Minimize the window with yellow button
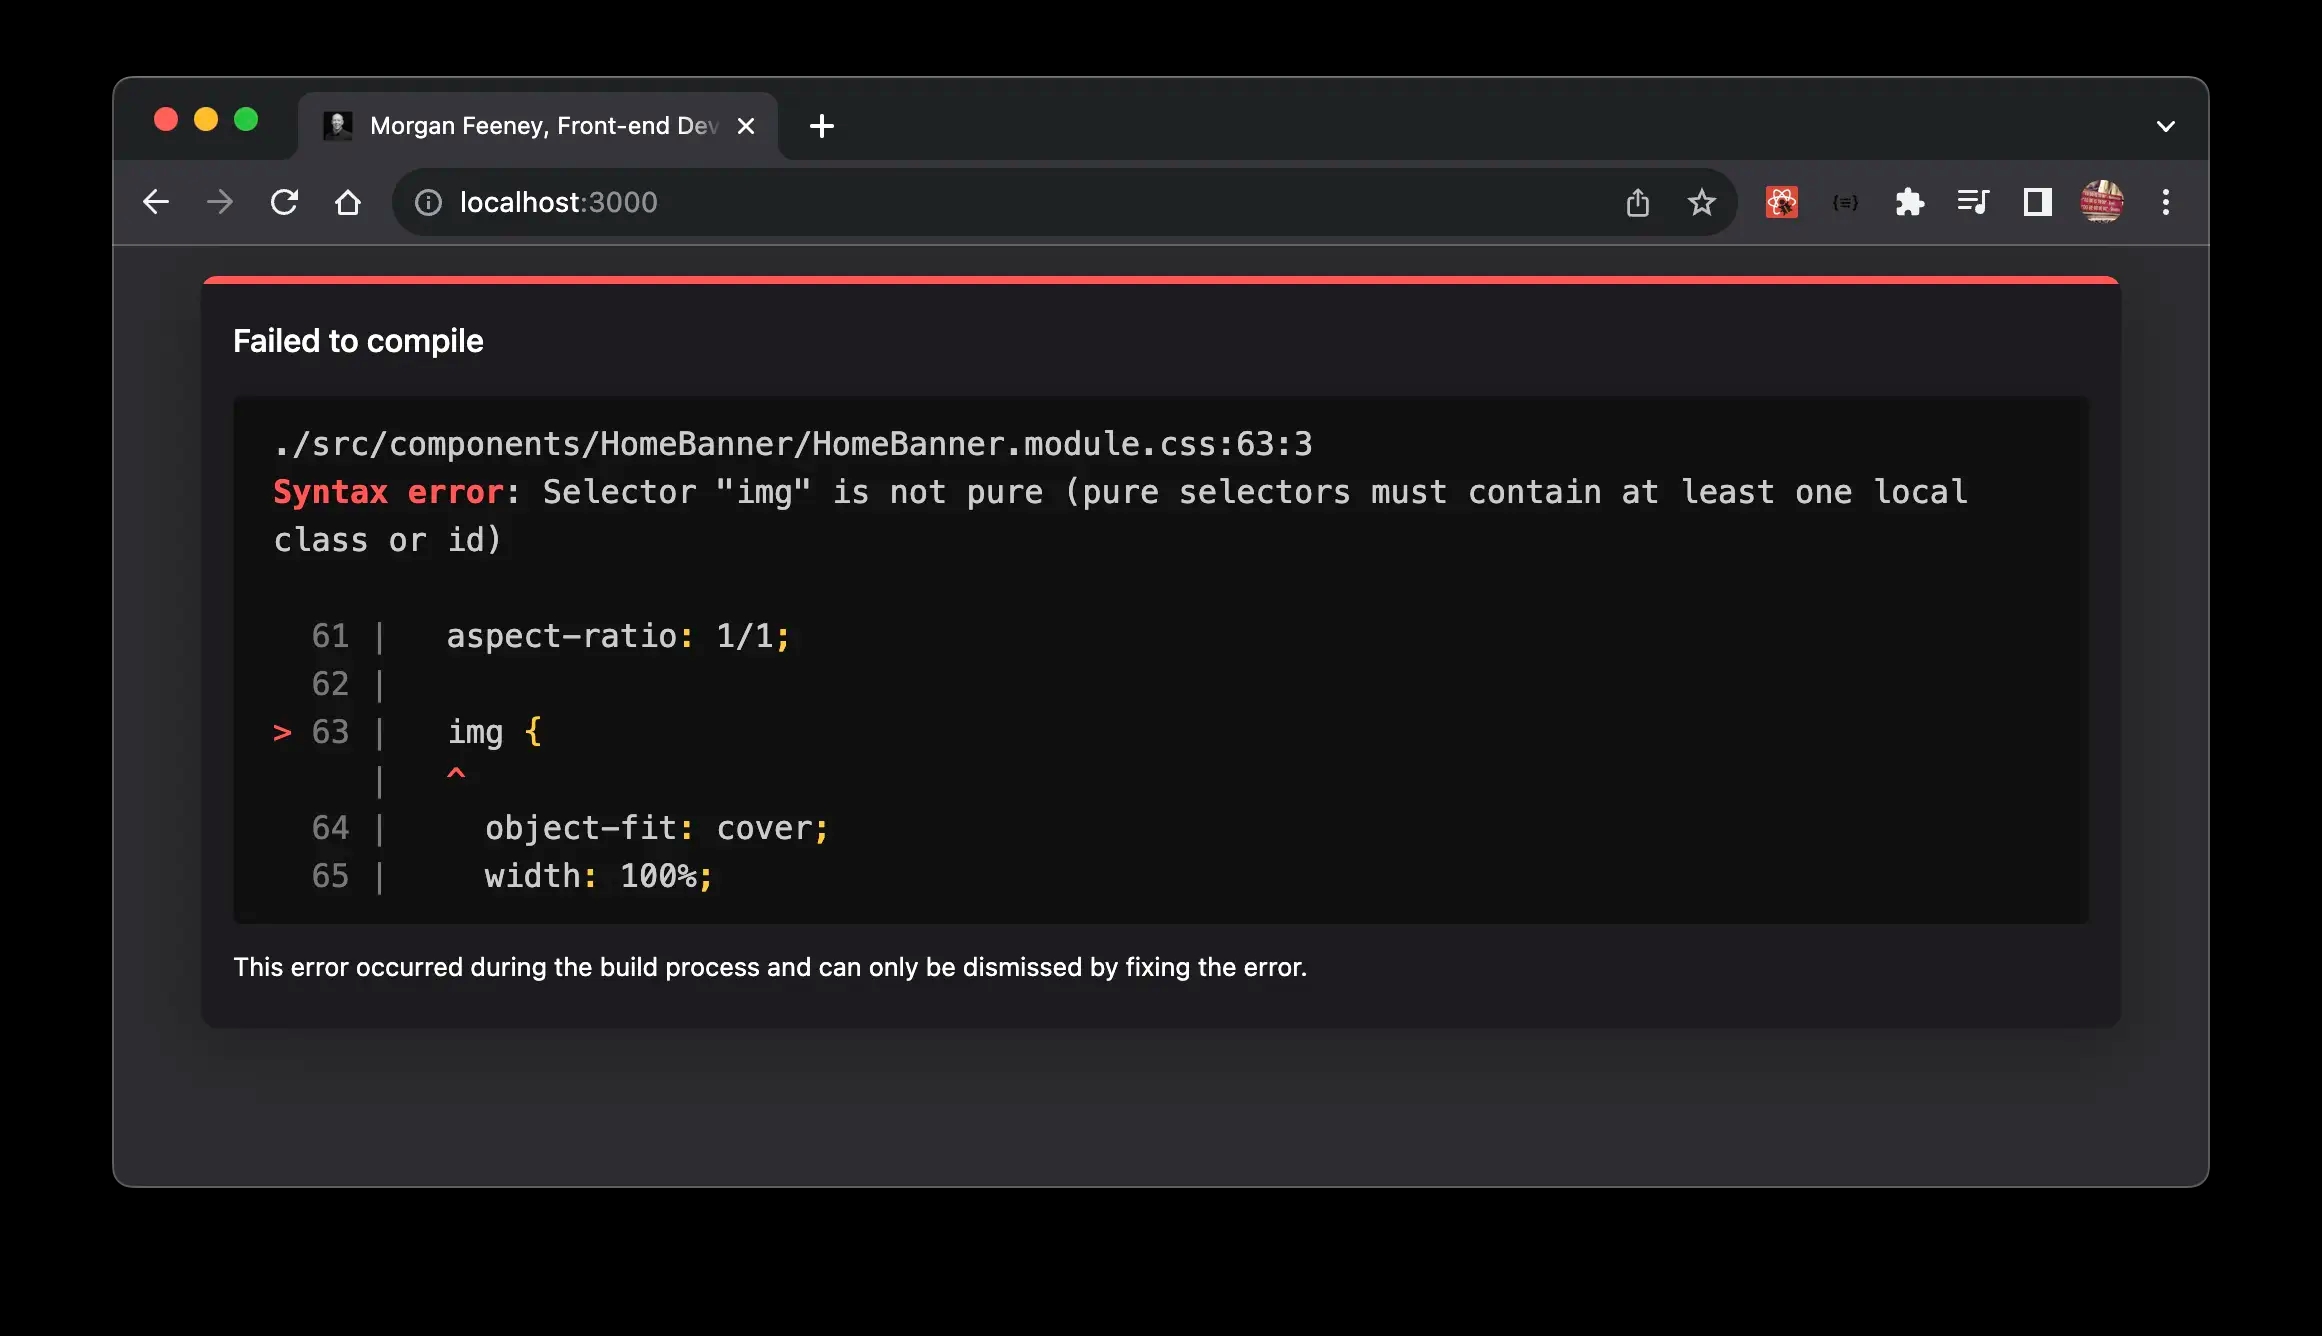 (x=206, y=120)
